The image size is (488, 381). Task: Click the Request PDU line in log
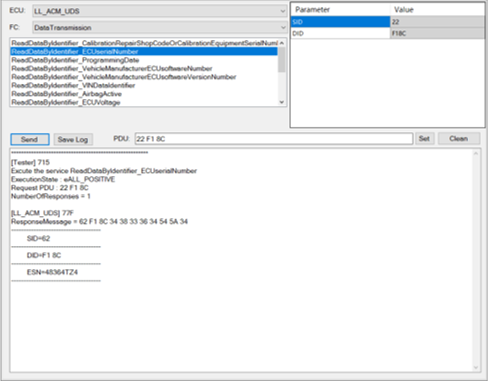click(50, 188)
